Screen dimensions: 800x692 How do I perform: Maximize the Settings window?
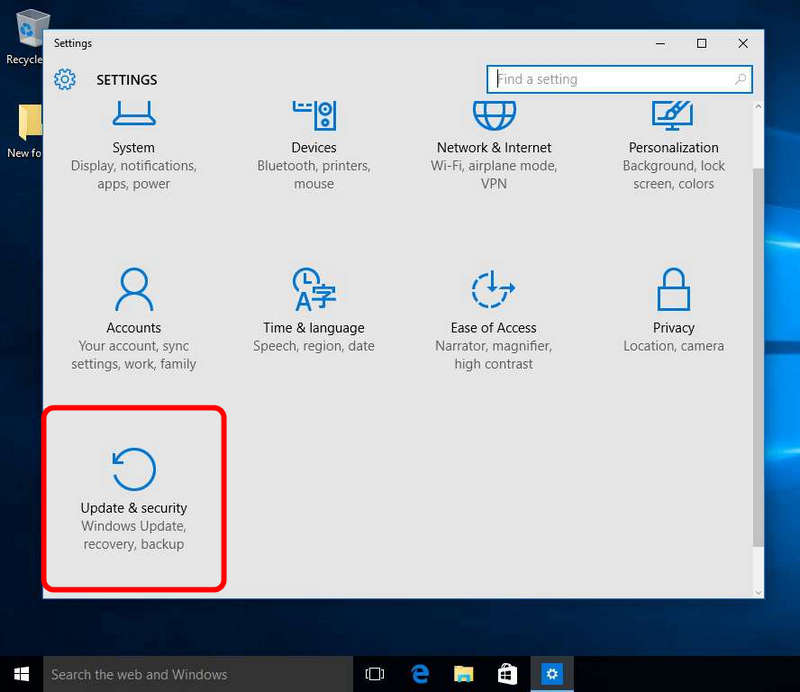click(702, 43)
